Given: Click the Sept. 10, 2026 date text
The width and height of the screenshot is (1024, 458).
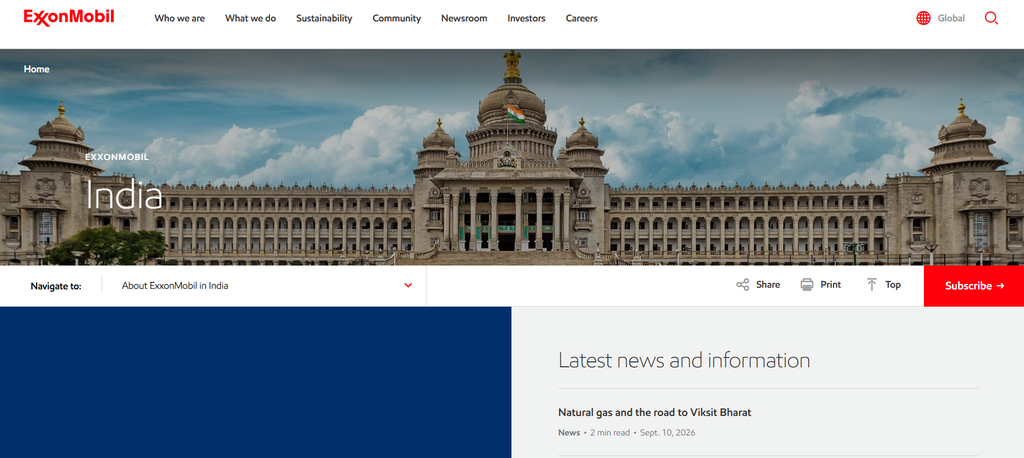Looking at the screenshot, I should (x=667, y=433).
